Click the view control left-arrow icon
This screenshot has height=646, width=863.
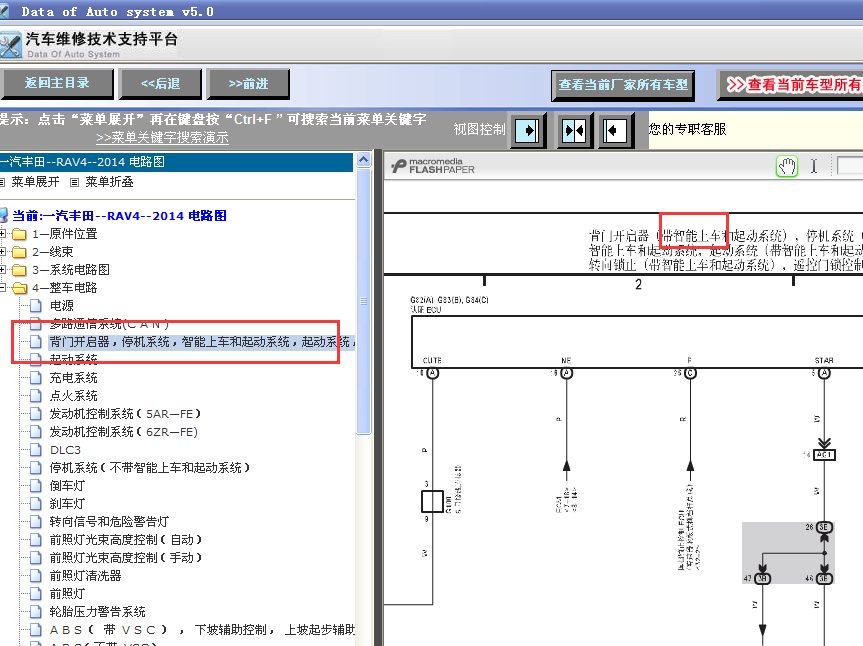click(x=615, y=131)
